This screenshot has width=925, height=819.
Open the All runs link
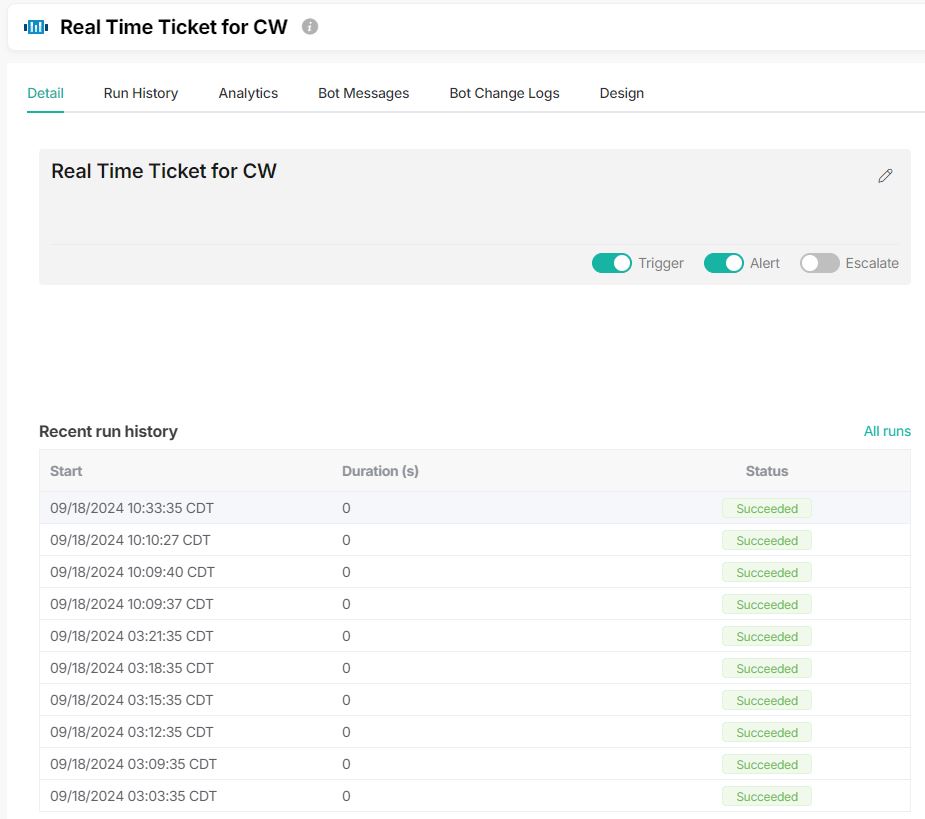tap(887, 431)
